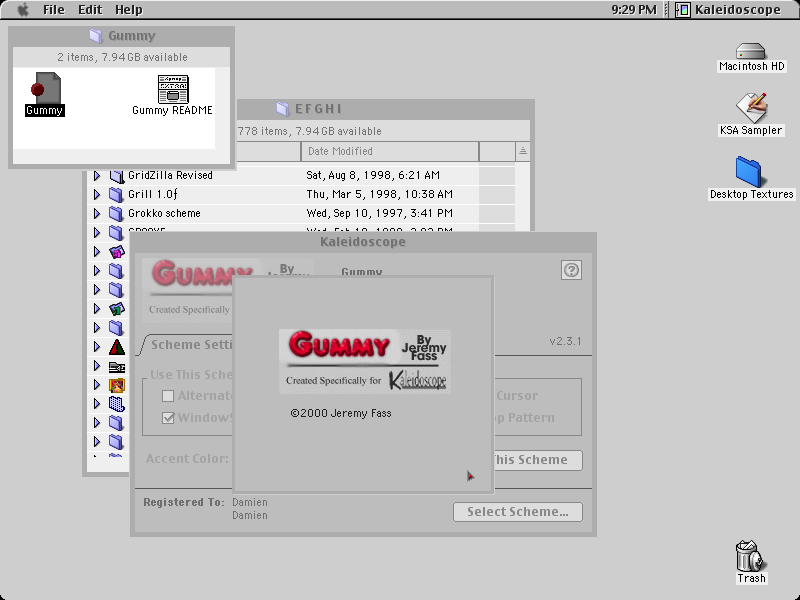Select the green folder icon in EFGHI list

(x=117, y=309)
